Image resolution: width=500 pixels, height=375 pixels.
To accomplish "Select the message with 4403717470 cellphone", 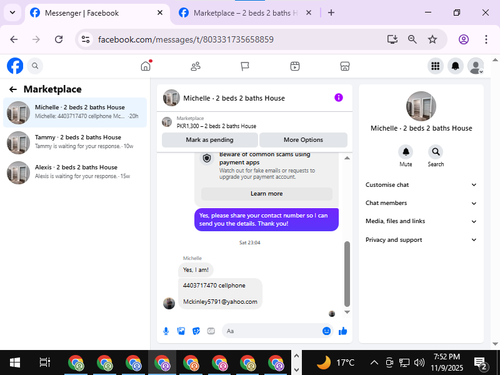I will (220, 293).
